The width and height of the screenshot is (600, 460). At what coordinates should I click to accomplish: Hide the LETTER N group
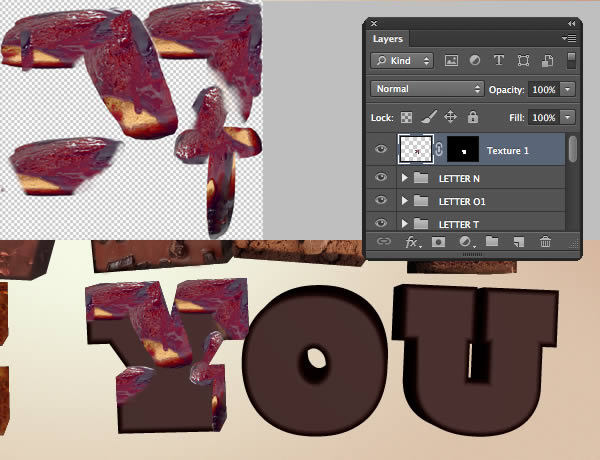pyautogui.click(x=381, y=177)
